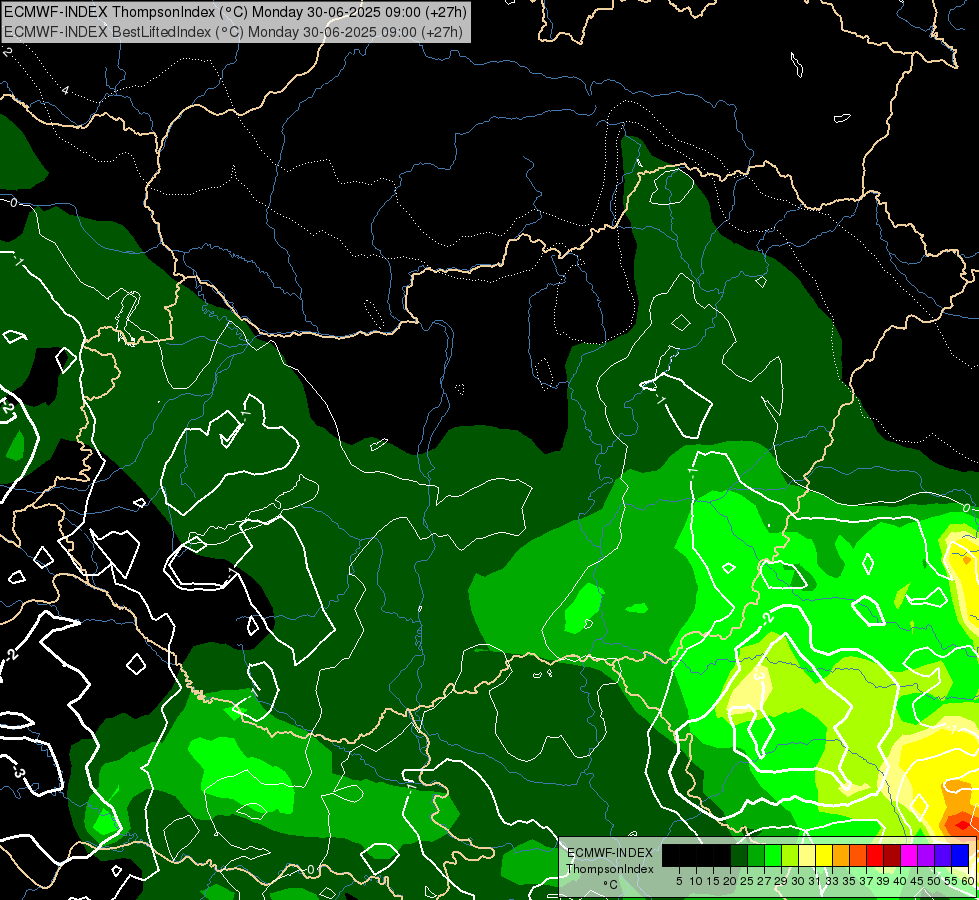The height and width of the screenshot is (900, 979).
Task: Pick the dark green 20–25 legend swatch
Action: tap(739, 855)
